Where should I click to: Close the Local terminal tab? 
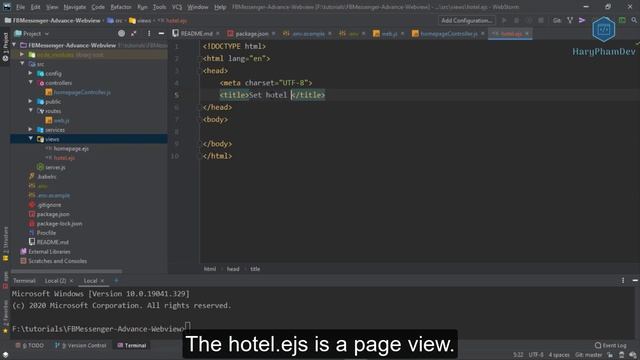click(x=102, y=281)
